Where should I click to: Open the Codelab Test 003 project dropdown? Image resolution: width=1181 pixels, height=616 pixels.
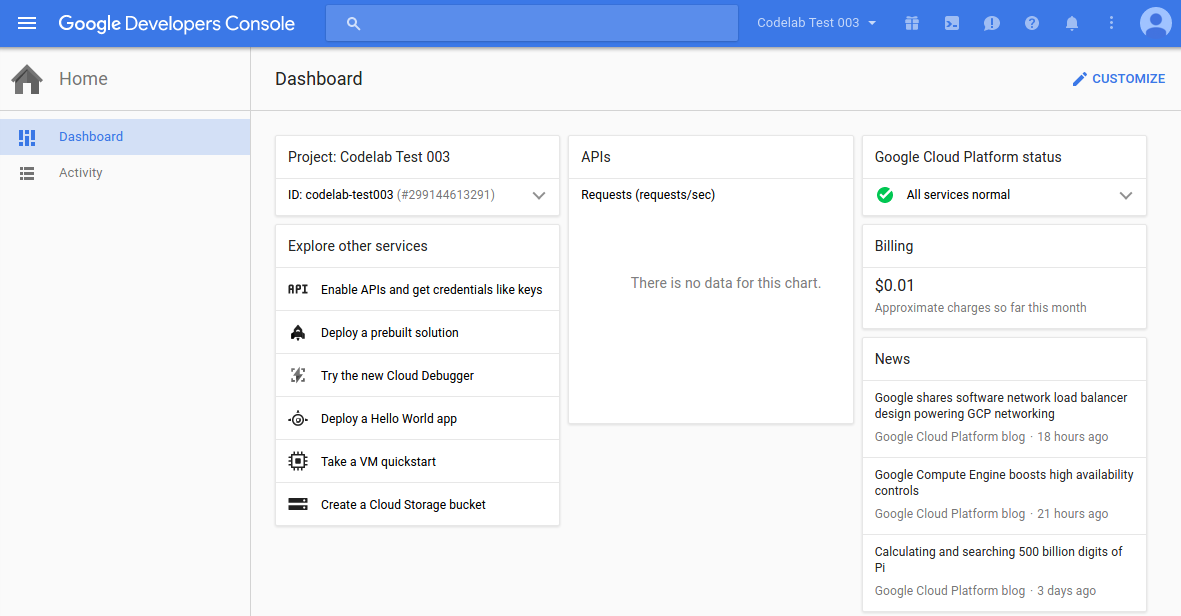pyautogui.click(x=816, y=23)
